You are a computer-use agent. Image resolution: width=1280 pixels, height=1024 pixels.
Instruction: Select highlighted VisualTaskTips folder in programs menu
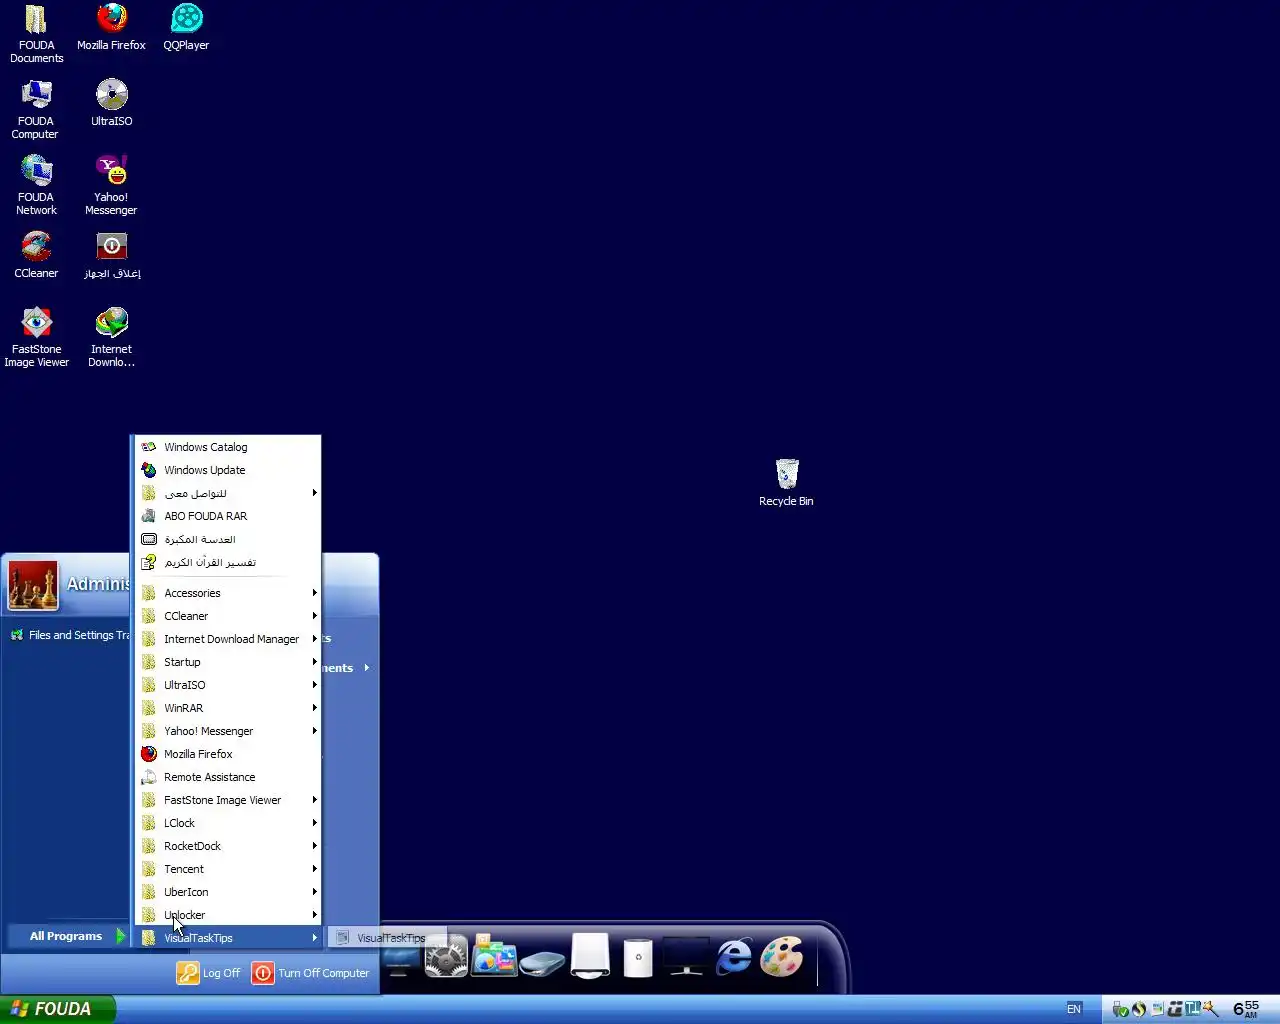coord(228,938)
